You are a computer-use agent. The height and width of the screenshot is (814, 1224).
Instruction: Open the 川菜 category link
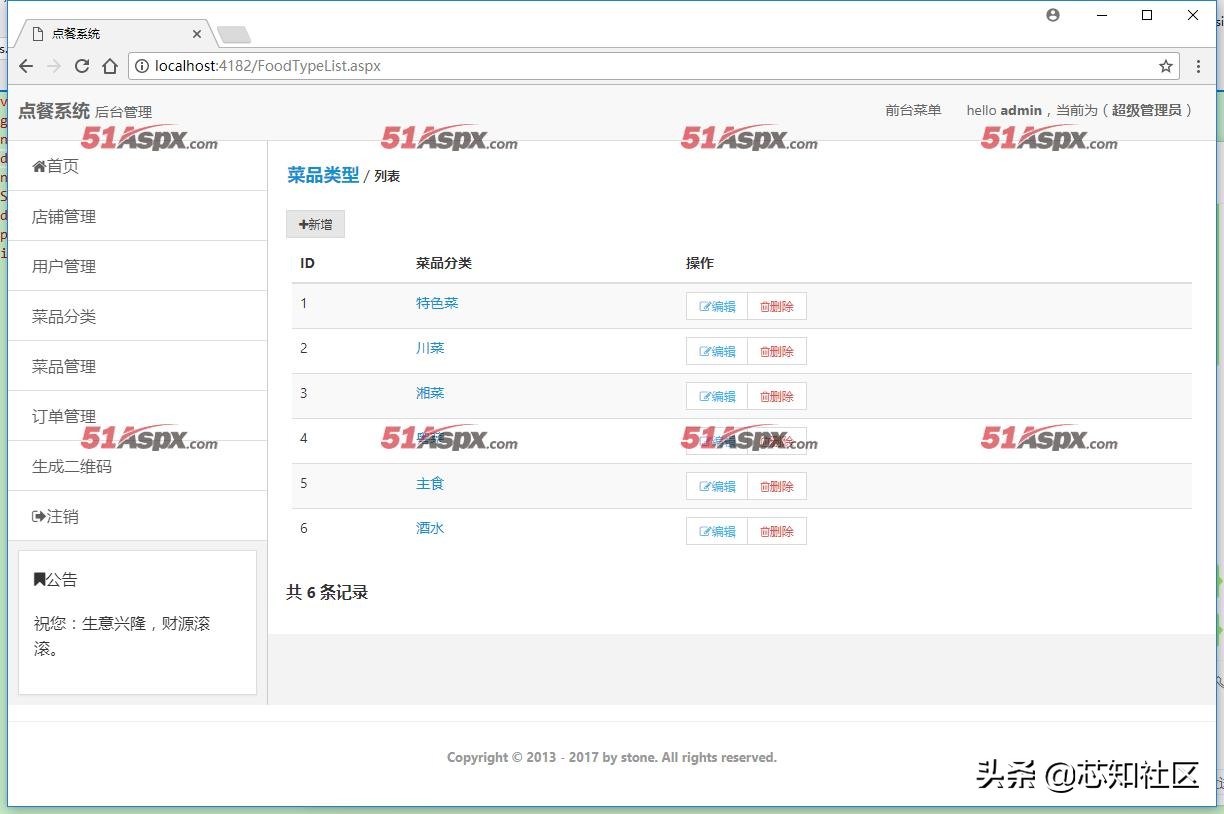[430, 348]
